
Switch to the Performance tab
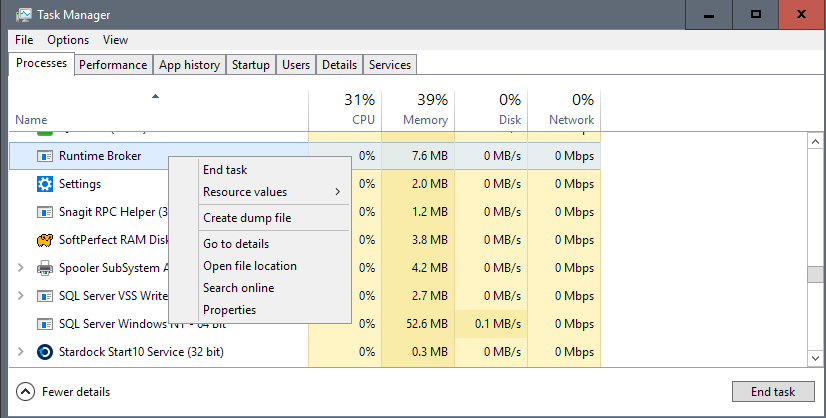tap(113, 65)
